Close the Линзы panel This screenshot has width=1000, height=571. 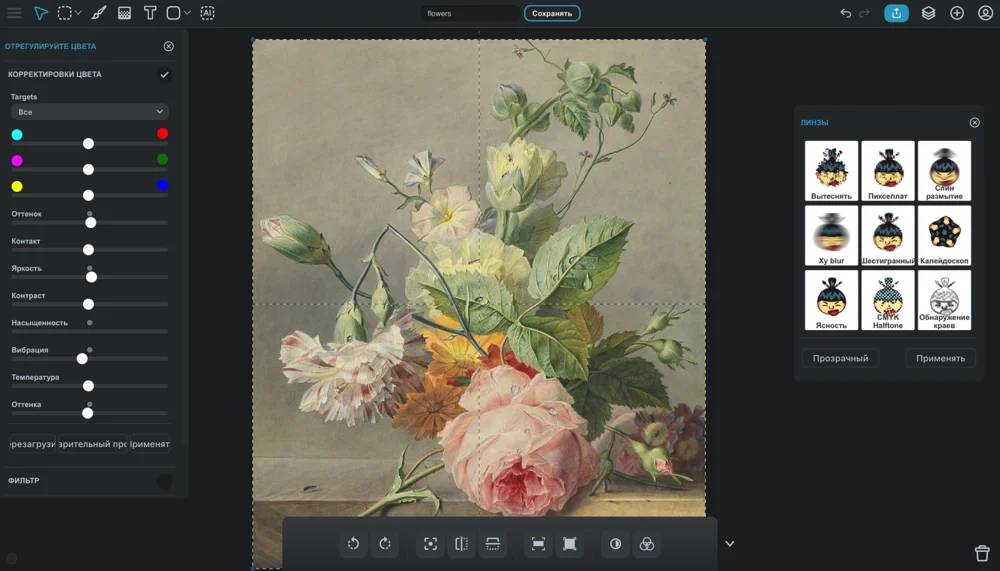[974, 122]
